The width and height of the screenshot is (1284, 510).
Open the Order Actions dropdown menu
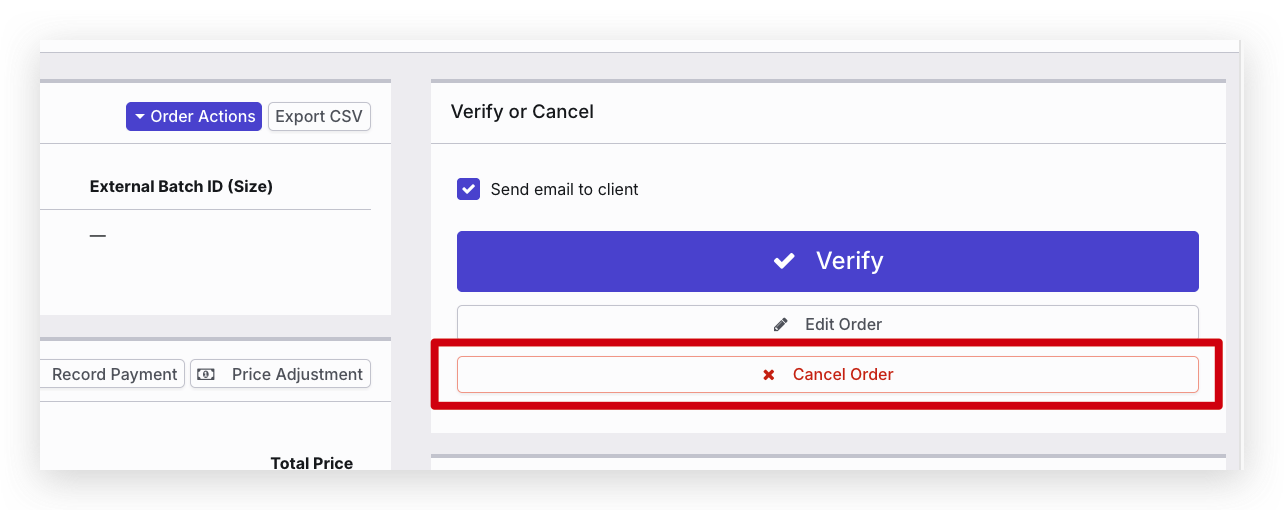(194, 117)
